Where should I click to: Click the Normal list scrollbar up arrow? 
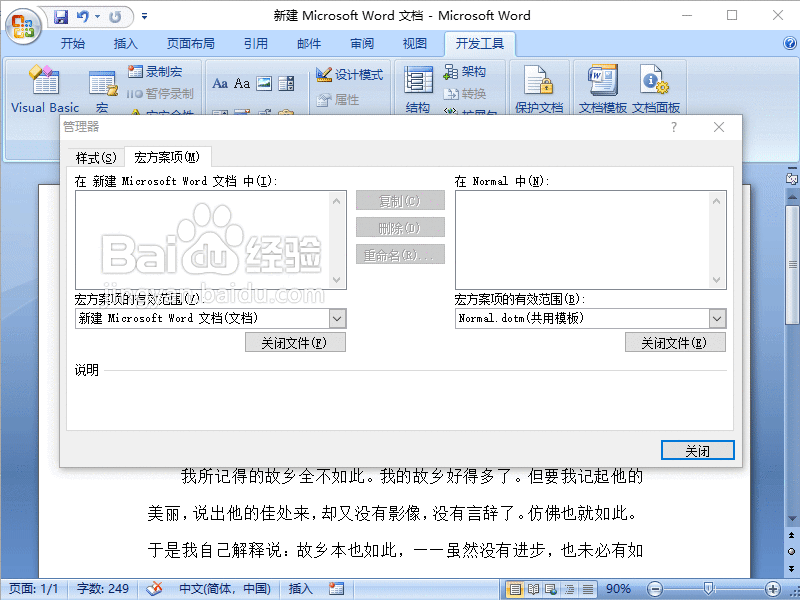tap(717, 201)
